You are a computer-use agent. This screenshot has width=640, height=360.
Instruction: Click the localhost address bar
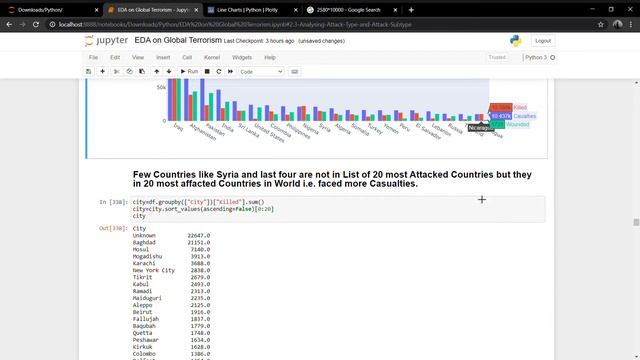(x=318, y=24)
